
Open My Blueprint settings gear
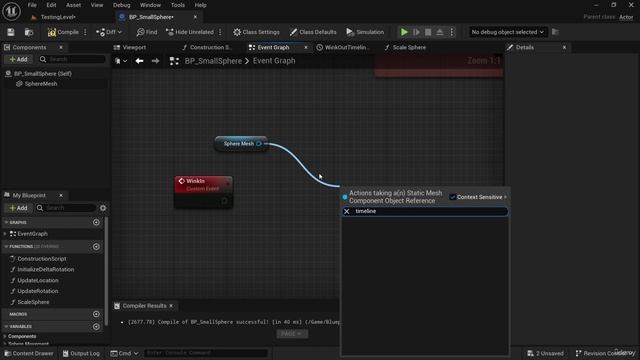point(103,208)
